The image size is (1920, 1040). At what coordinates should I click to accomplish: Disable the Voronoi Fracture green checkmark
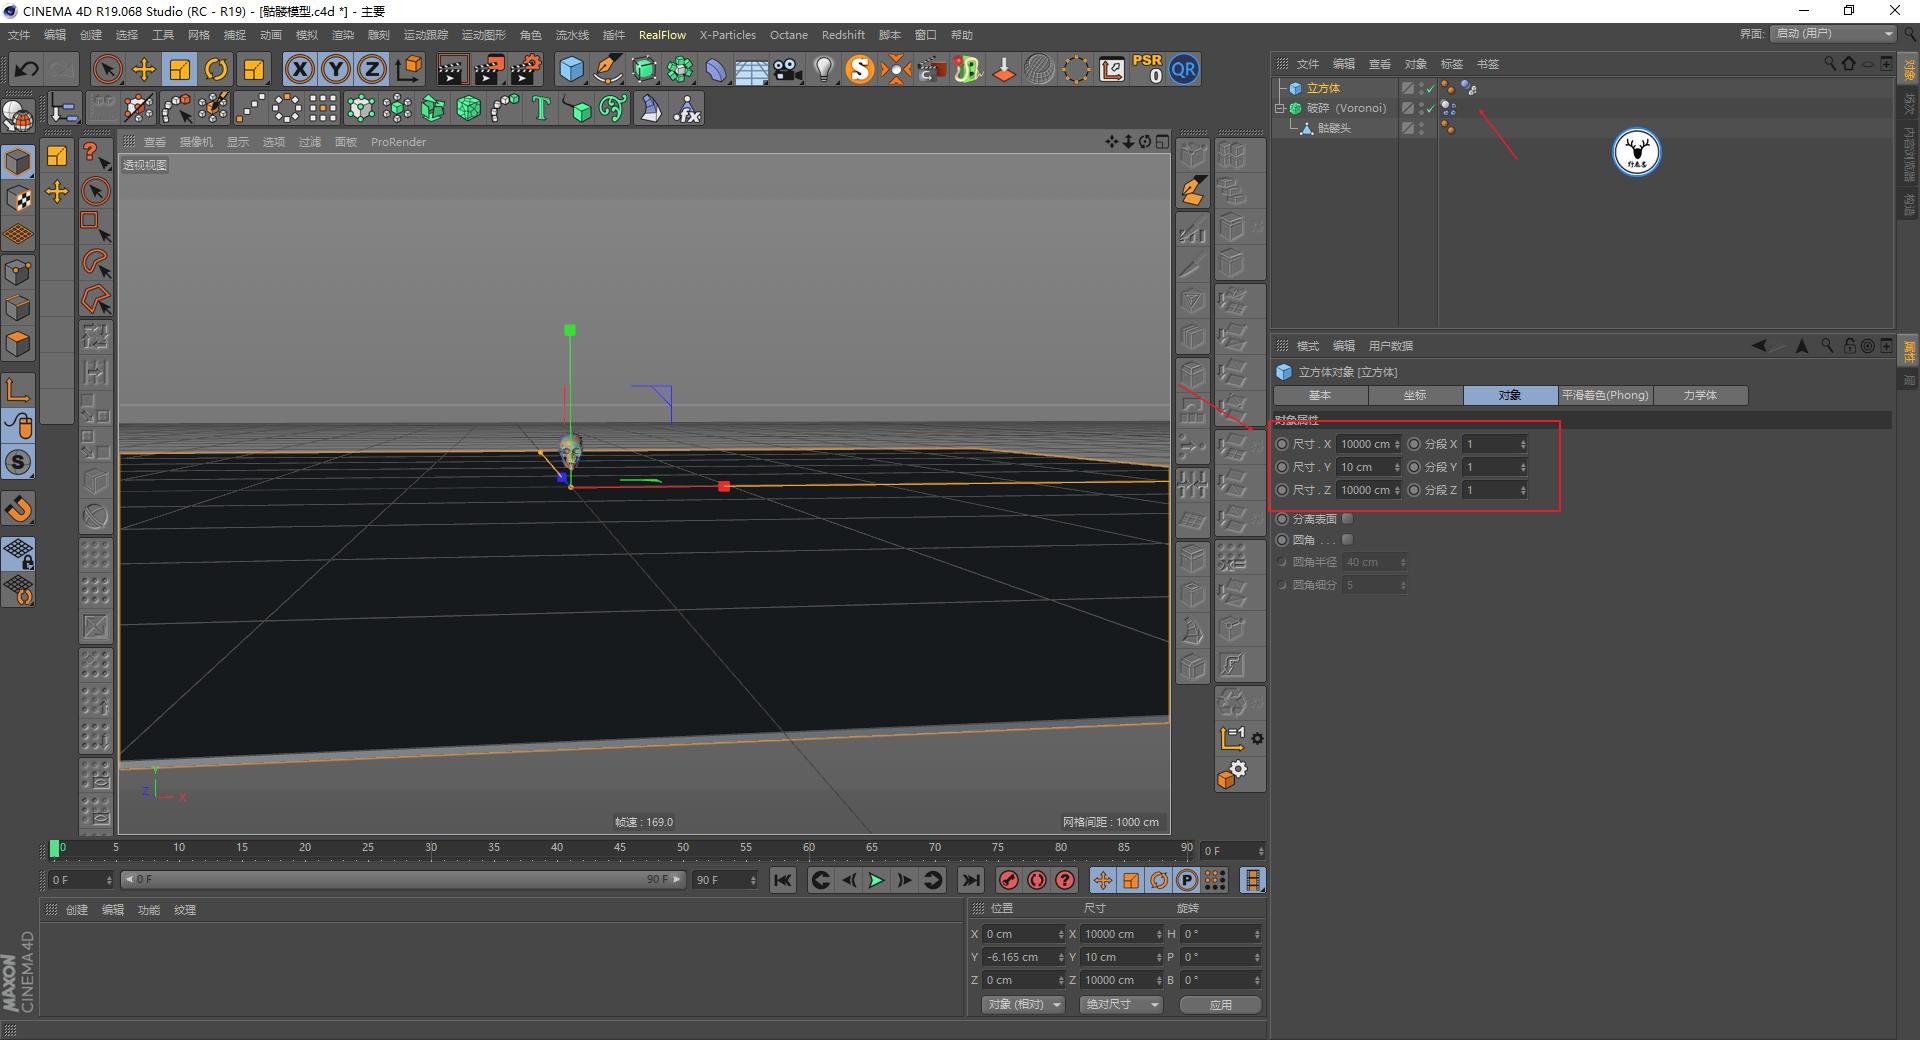[x=1430, y=110]
